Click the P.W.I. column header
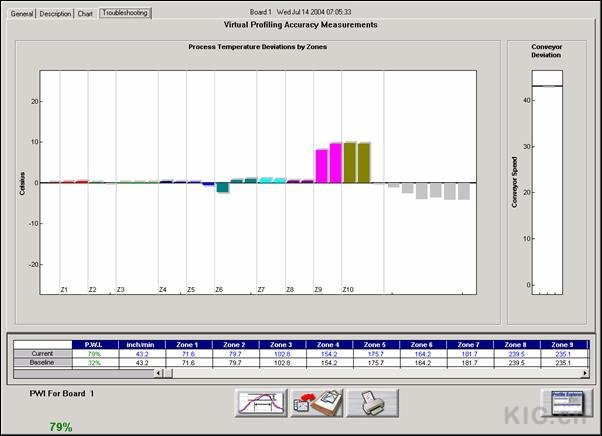602x436 pixels. pyautogui.click(x=92, y=344)
